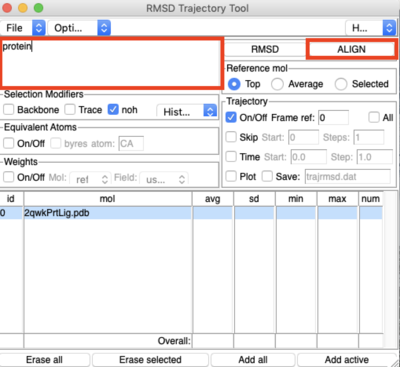
Task: Open the Options menu dropdown
Action: [79, 28]
